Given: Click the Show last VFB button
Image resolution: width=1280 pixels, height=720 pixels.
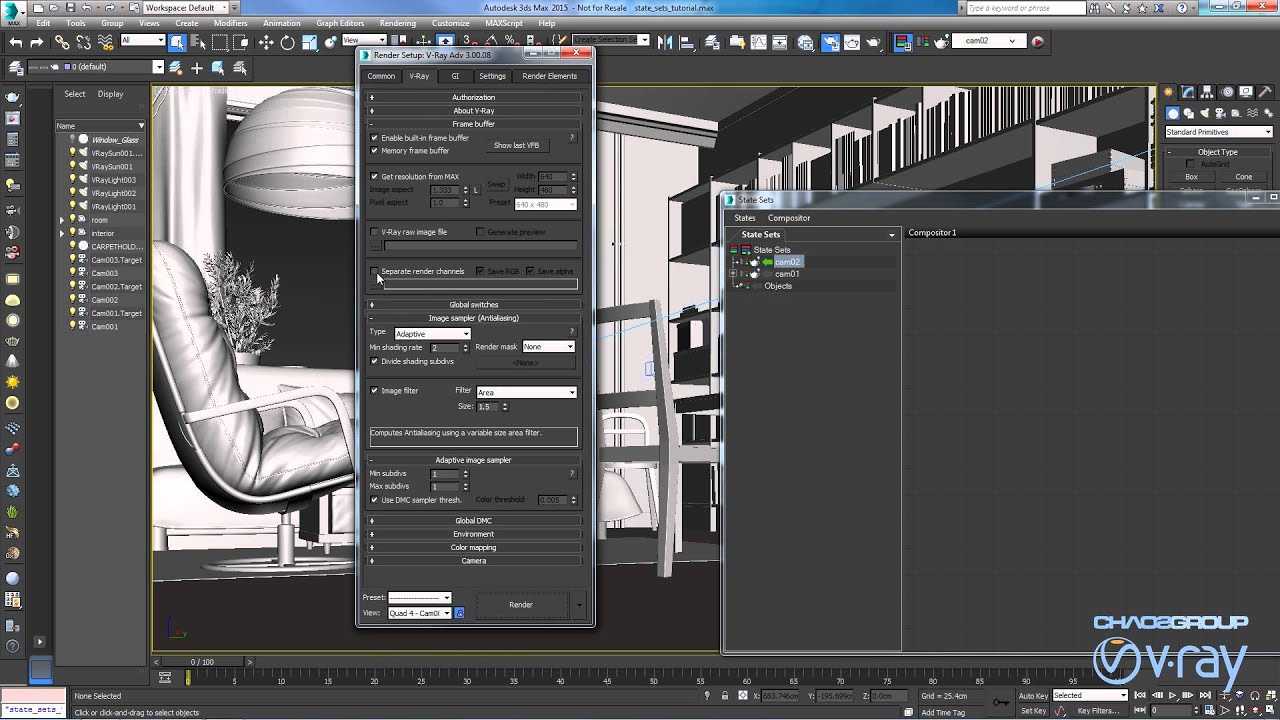Looking at the screenshot, I should [x=516, y=145].
